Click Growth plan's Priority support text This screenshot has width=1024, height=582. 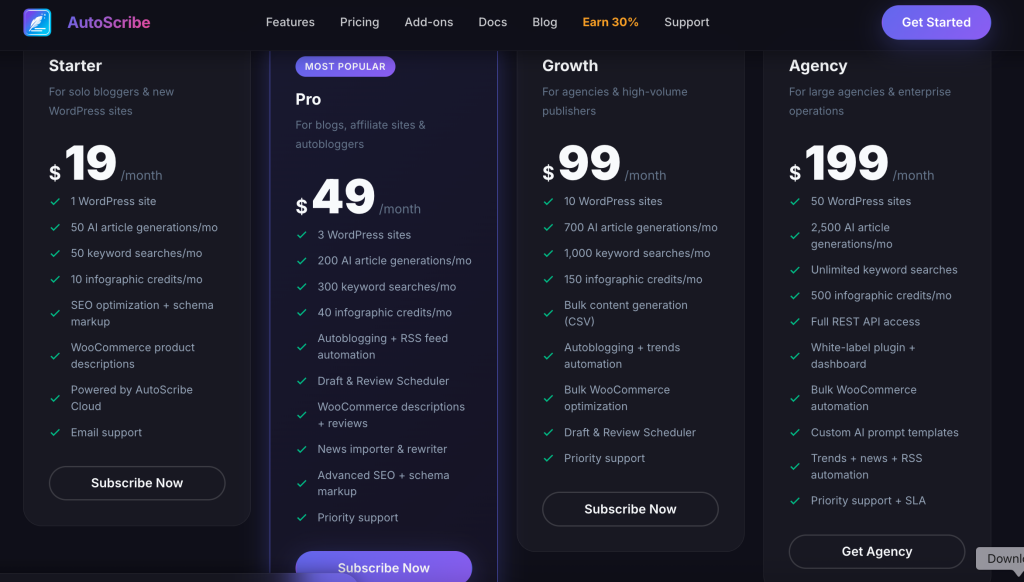604,459
